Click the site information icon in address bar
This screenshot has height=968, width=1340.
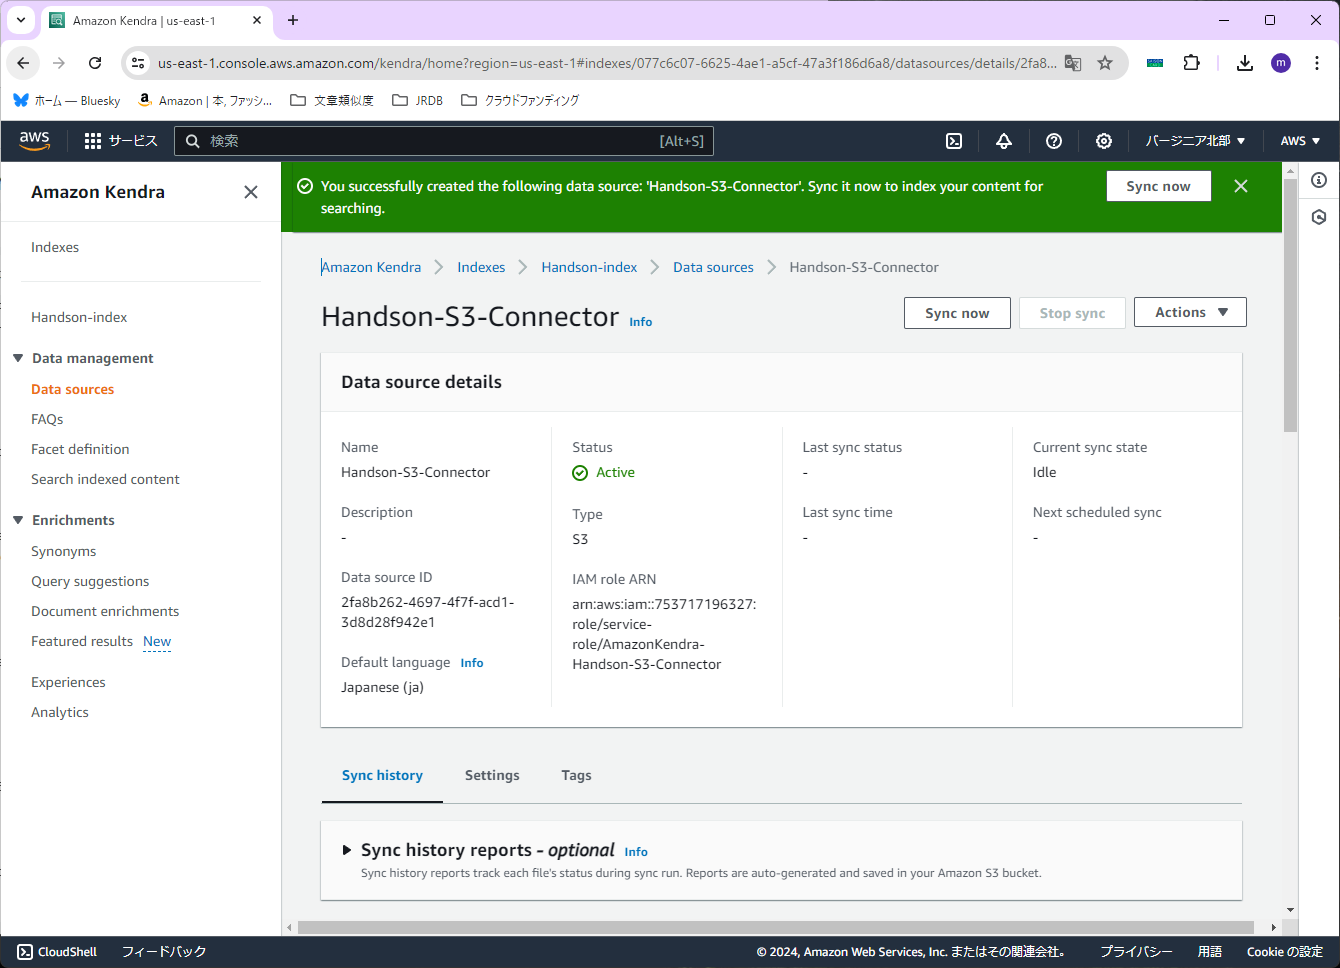pyautogui.click(x=139, y=63)
